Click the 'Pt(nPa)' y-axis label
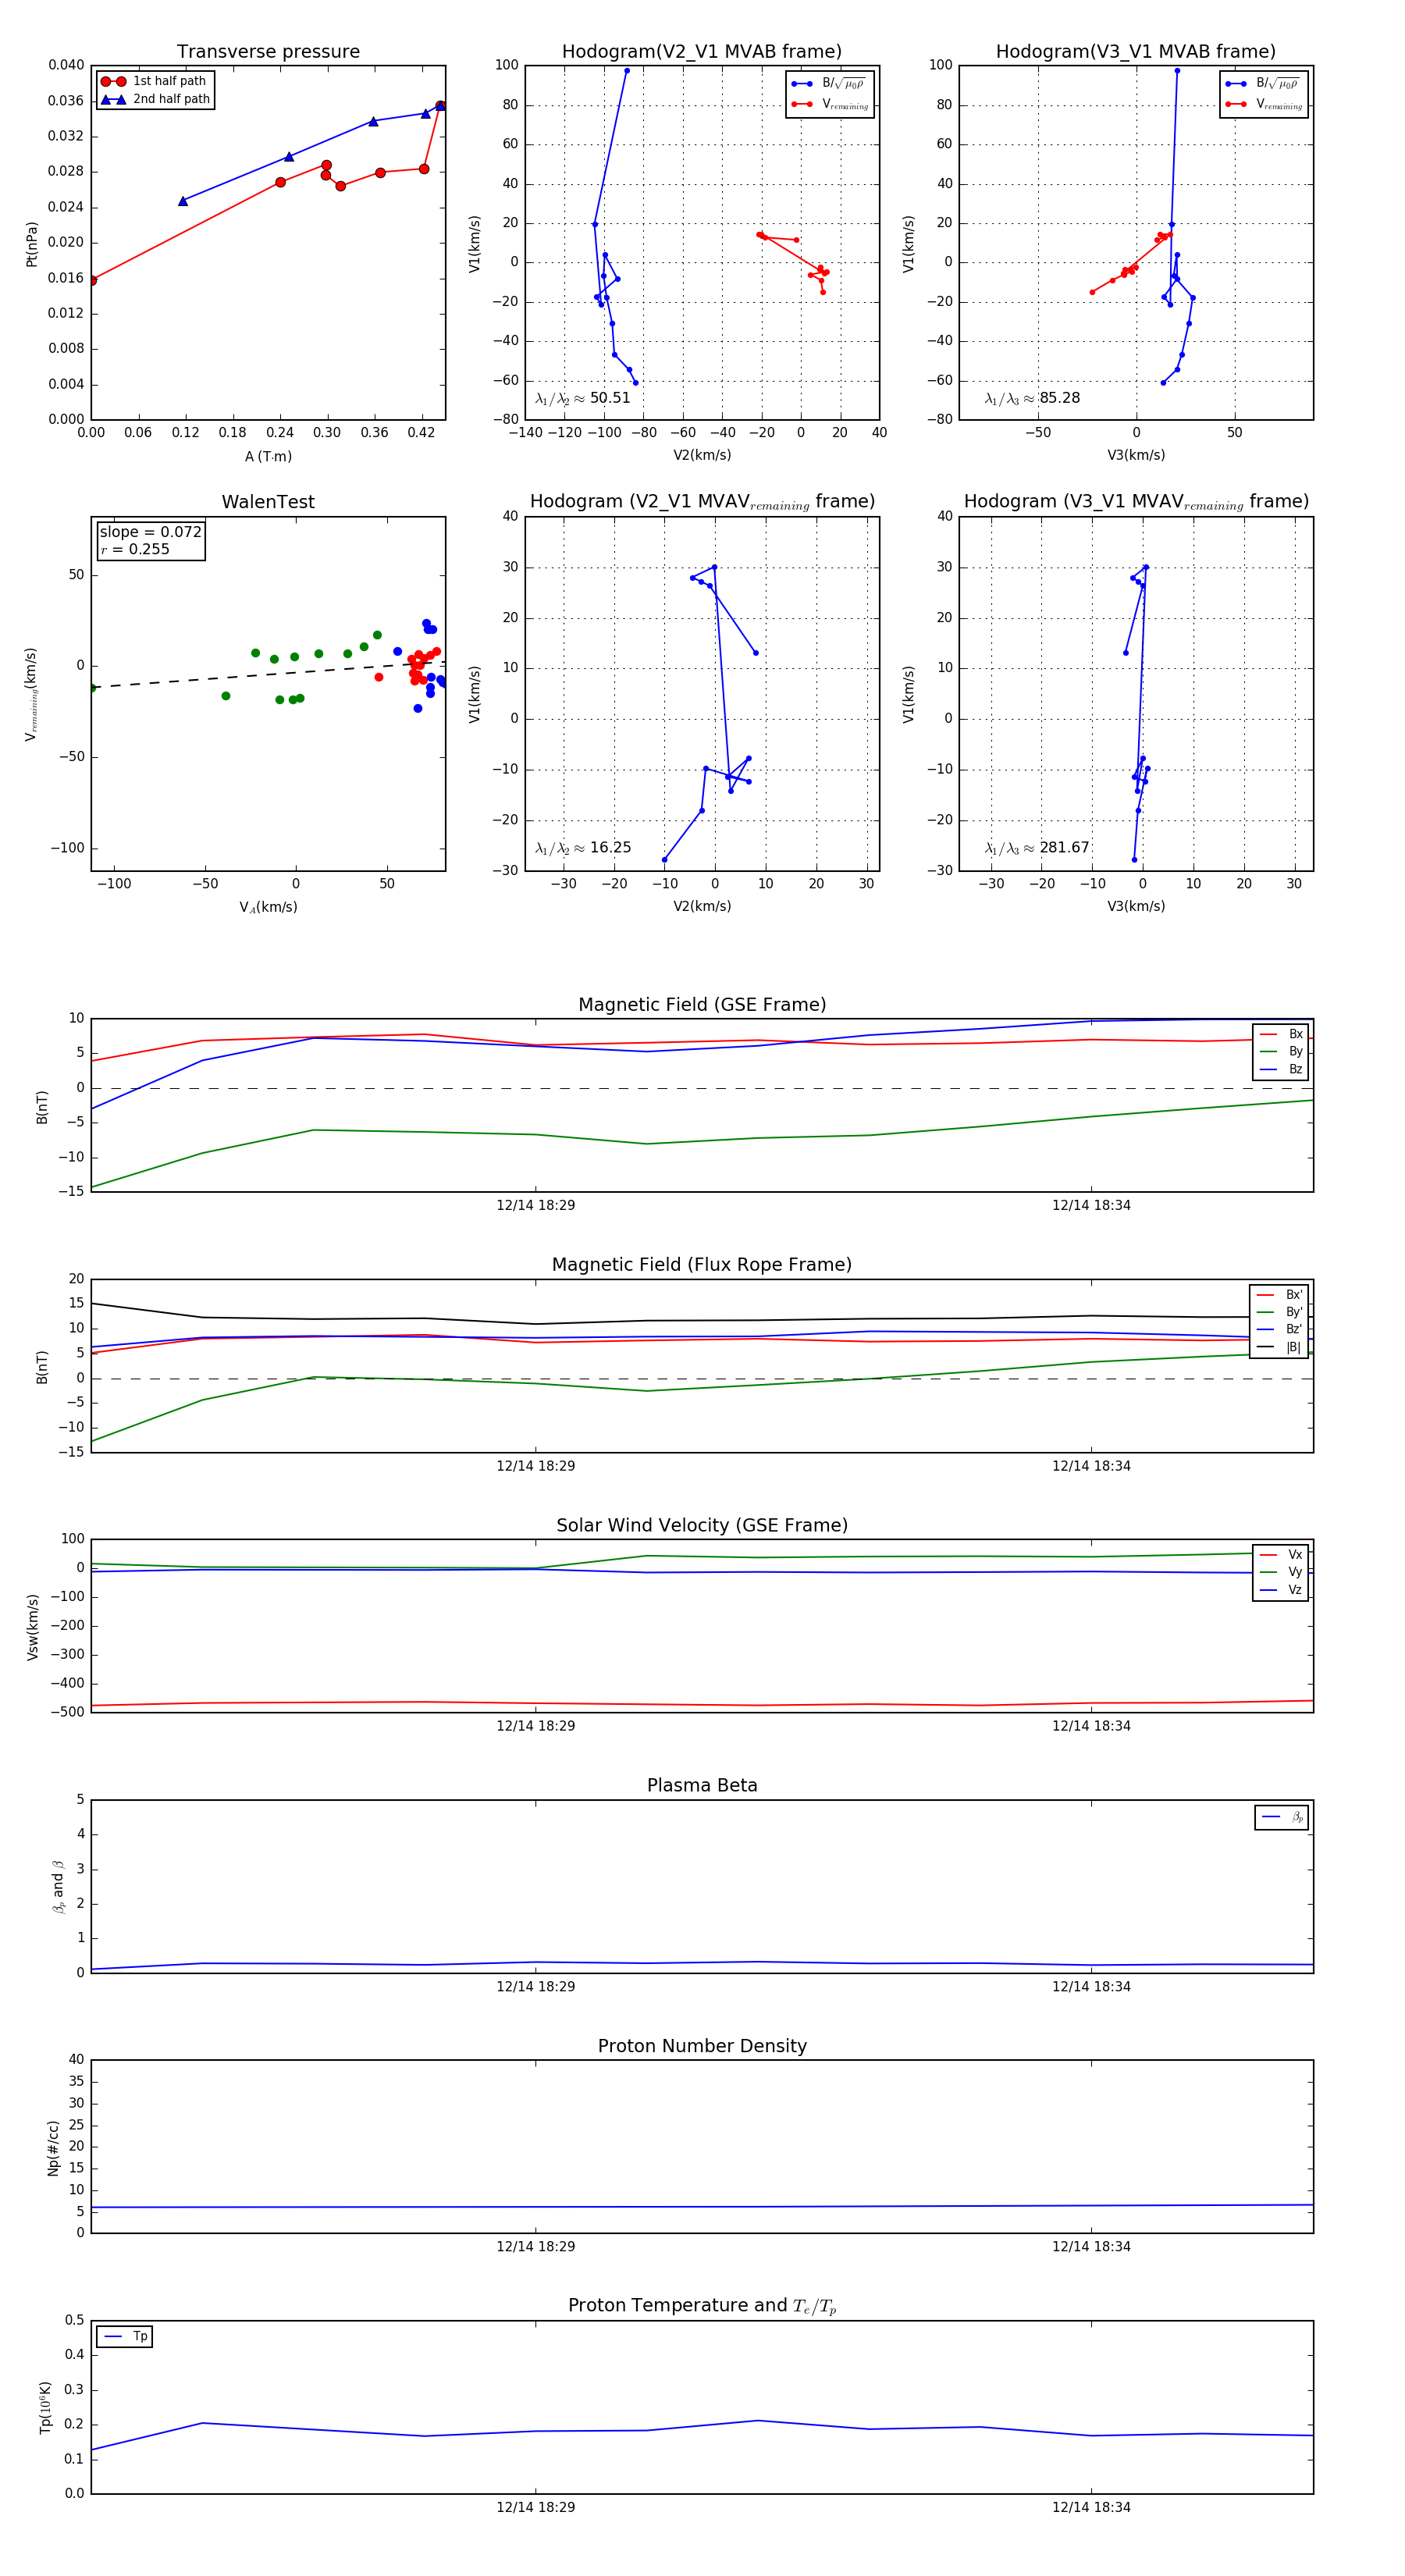Viewport: 1405px width, 2576px height. [32, 243]
